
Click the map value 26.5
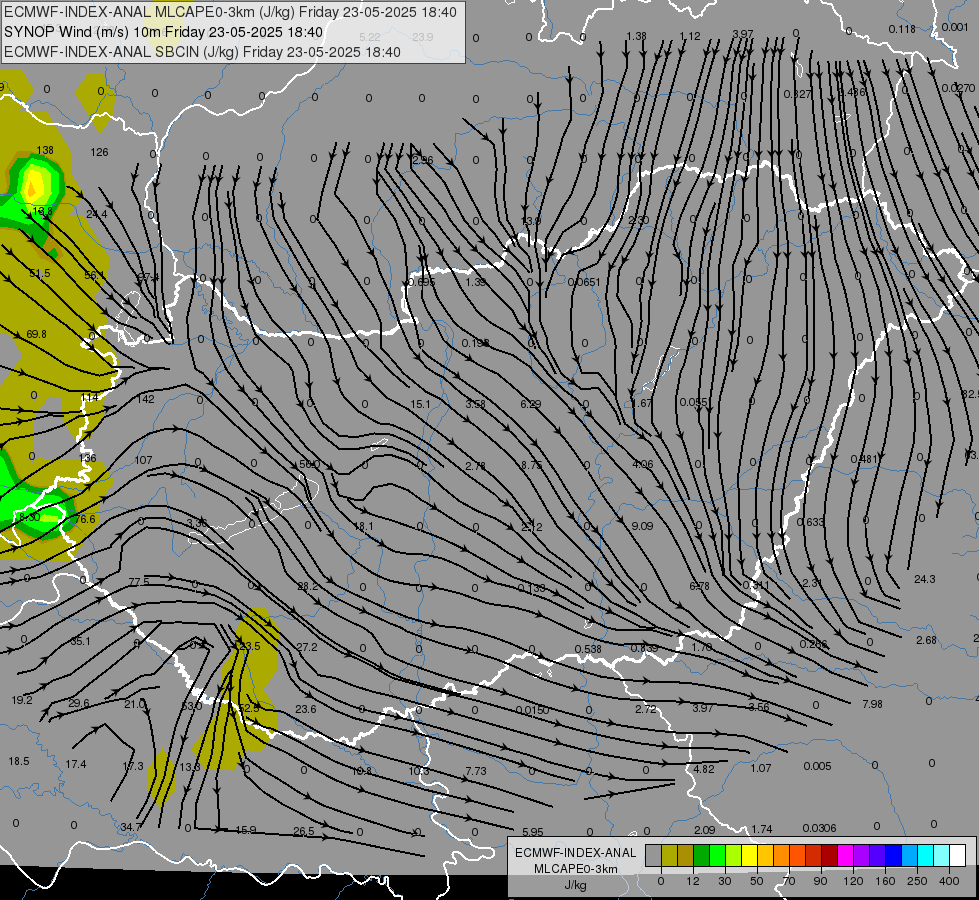[304, 831]
